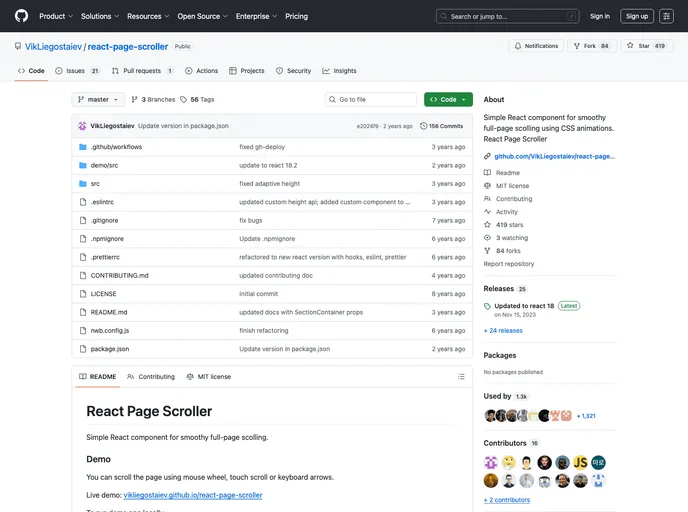Switch to the Issues tab
Viewport: 688px width, 512px height.
pyautogui.click(x=78, y=71)
